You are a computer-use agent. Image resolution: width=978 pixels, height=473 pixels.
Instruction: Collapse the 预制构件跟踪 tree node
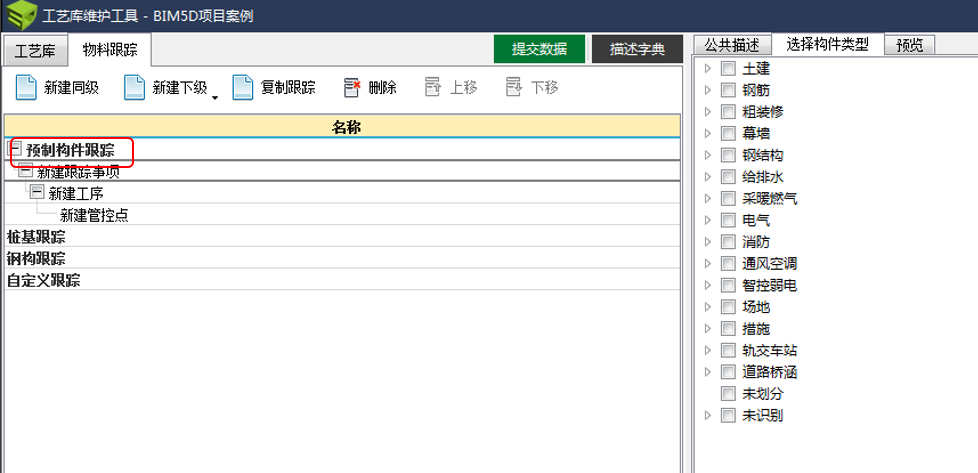point(15,149)
